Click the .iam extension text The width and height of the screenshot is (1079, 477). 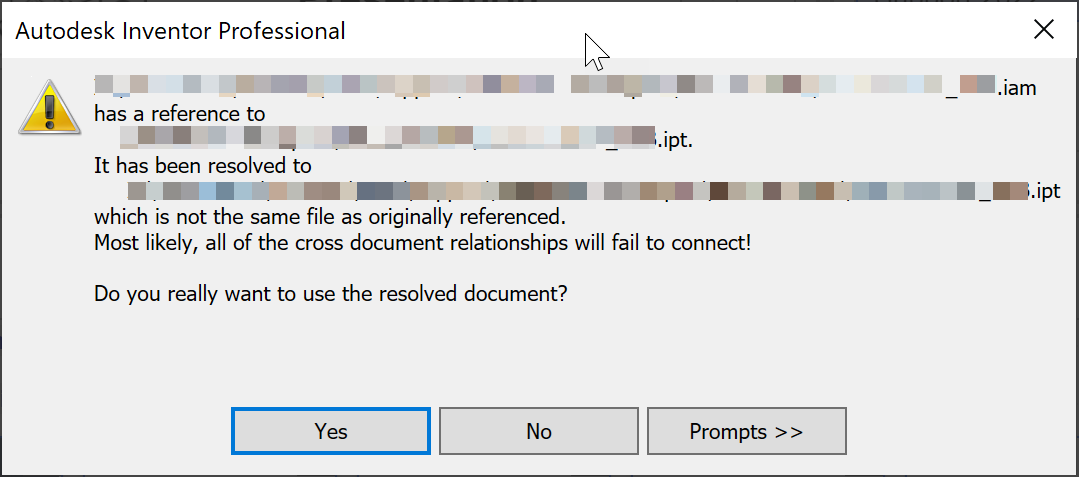pyautogui.click(x=1017, y=88)
